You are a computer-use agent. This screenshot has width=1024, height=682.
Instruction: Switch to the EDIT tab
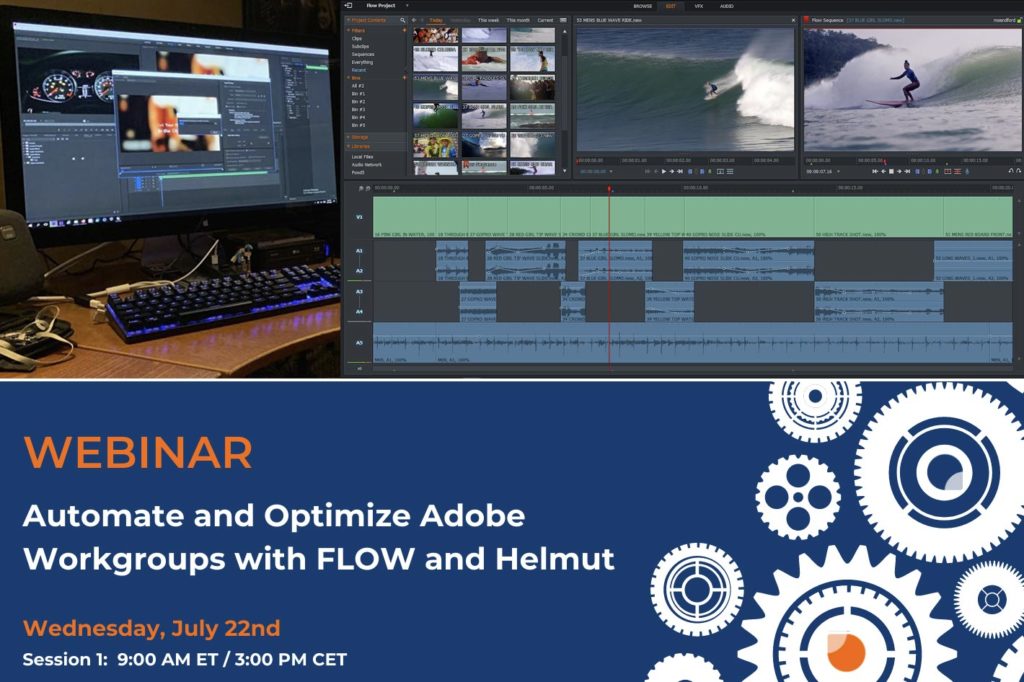pyautogui.click(x=671, y=6)
